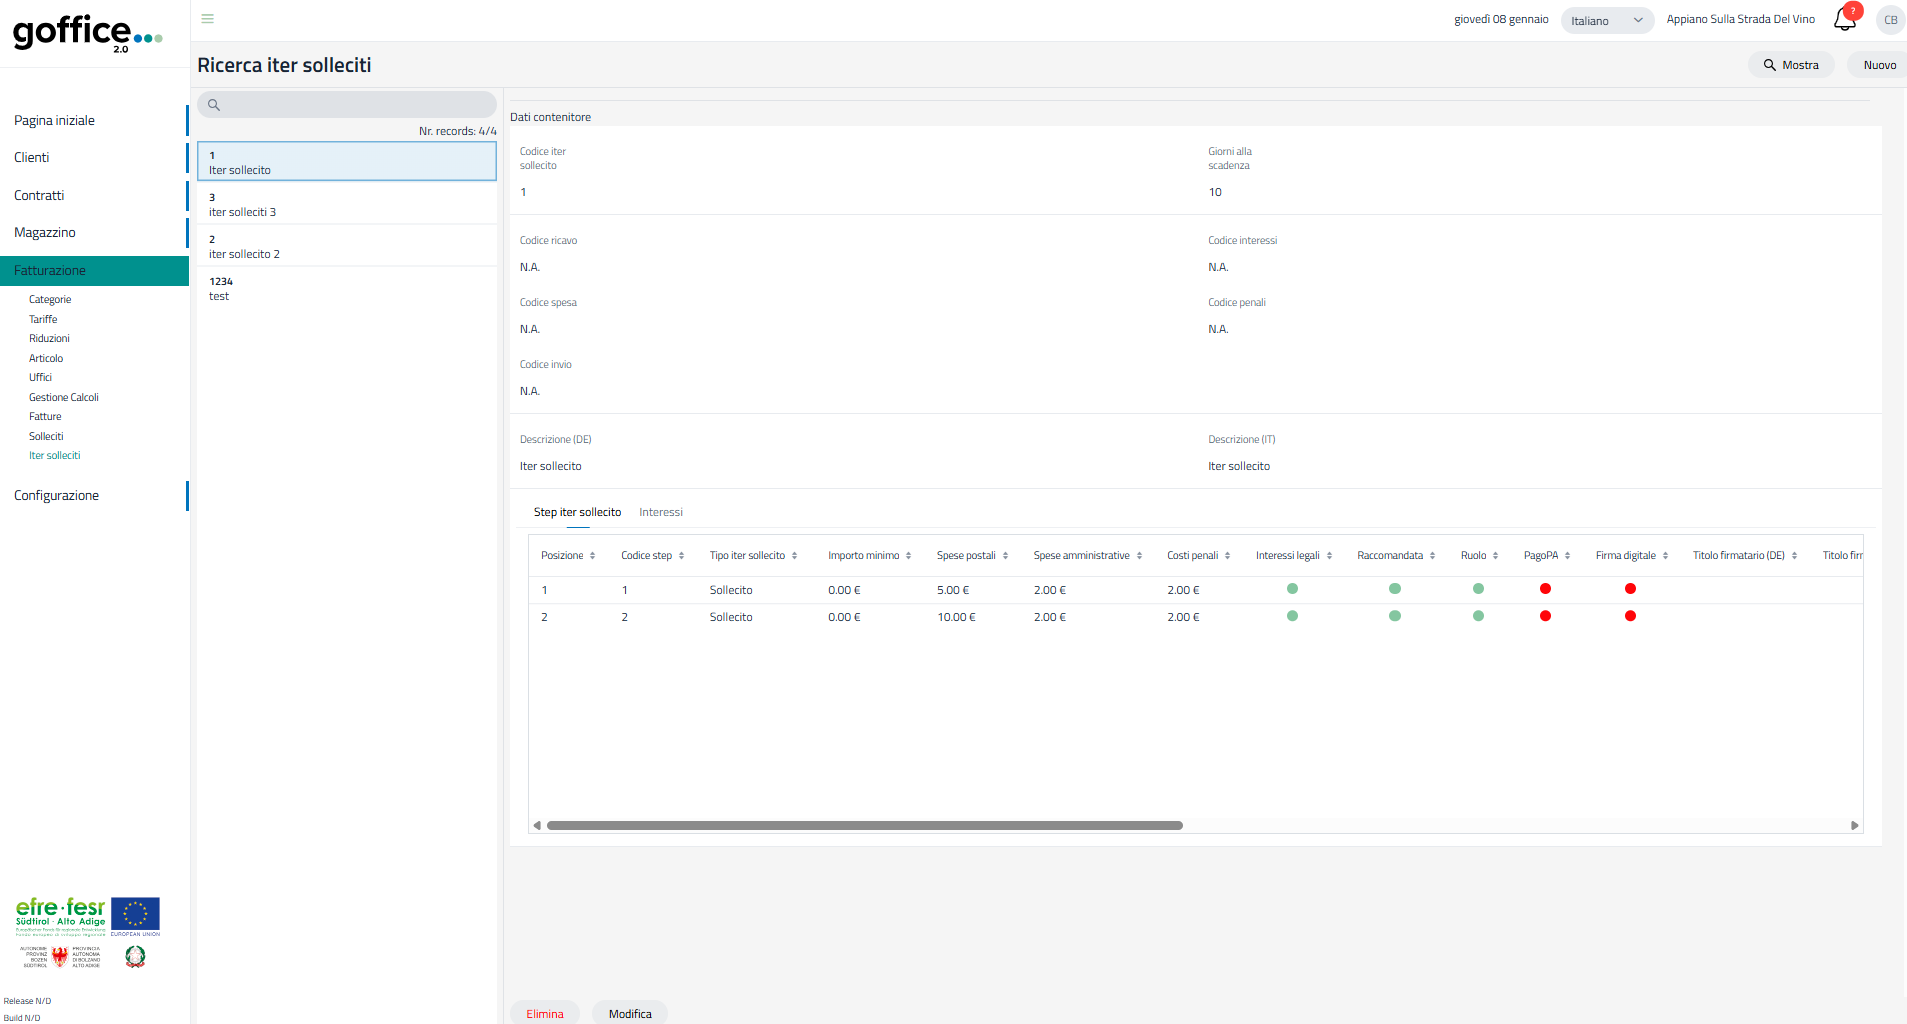Viewport: 1907px width, 1024px height.
Task: Sort by Posizione column arrows
Action: [592, 556]
